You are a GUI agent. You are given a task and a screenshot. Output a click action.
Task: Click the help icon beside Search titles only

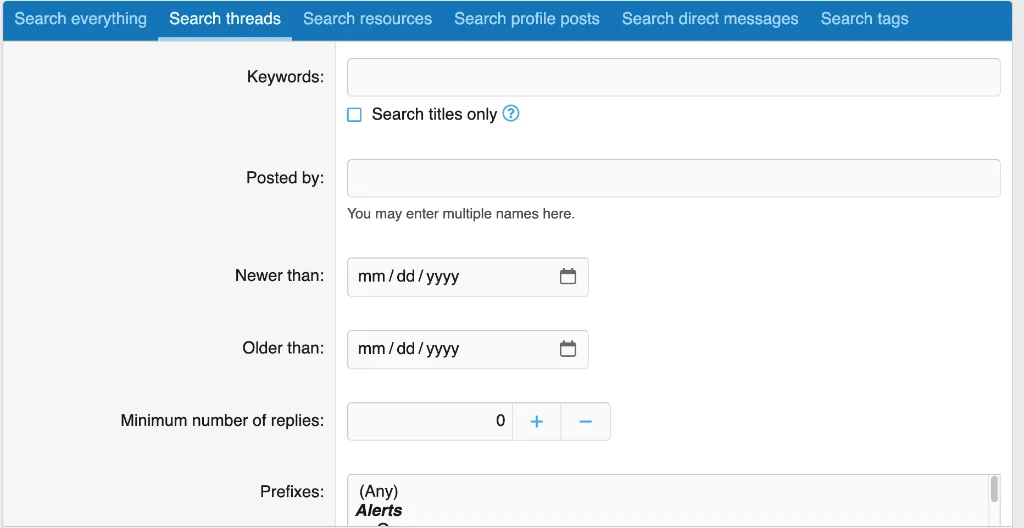pos(511,114)
